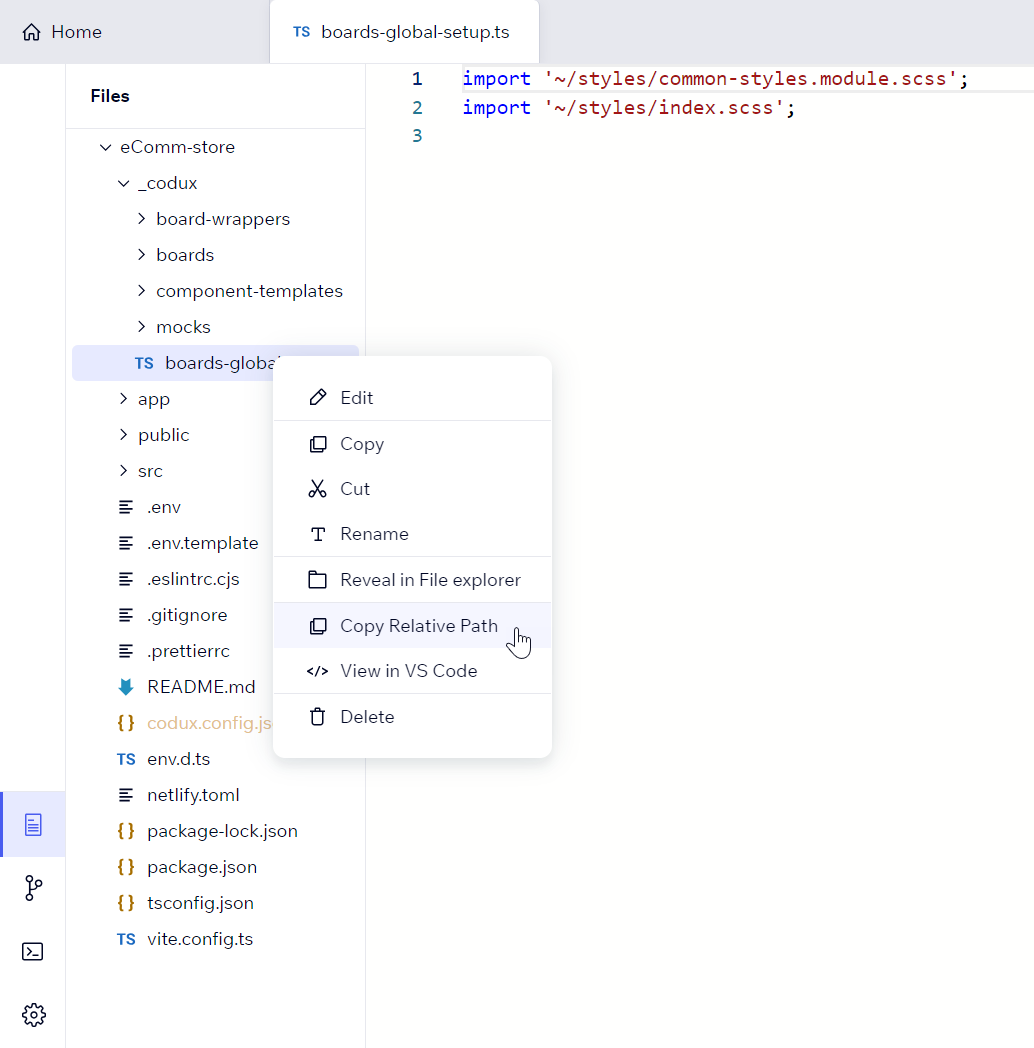Viewport: 1034px width, 1048px height.
Task: Click the common-styles.module.scss import string on line 1
Action: pos(751,79)
